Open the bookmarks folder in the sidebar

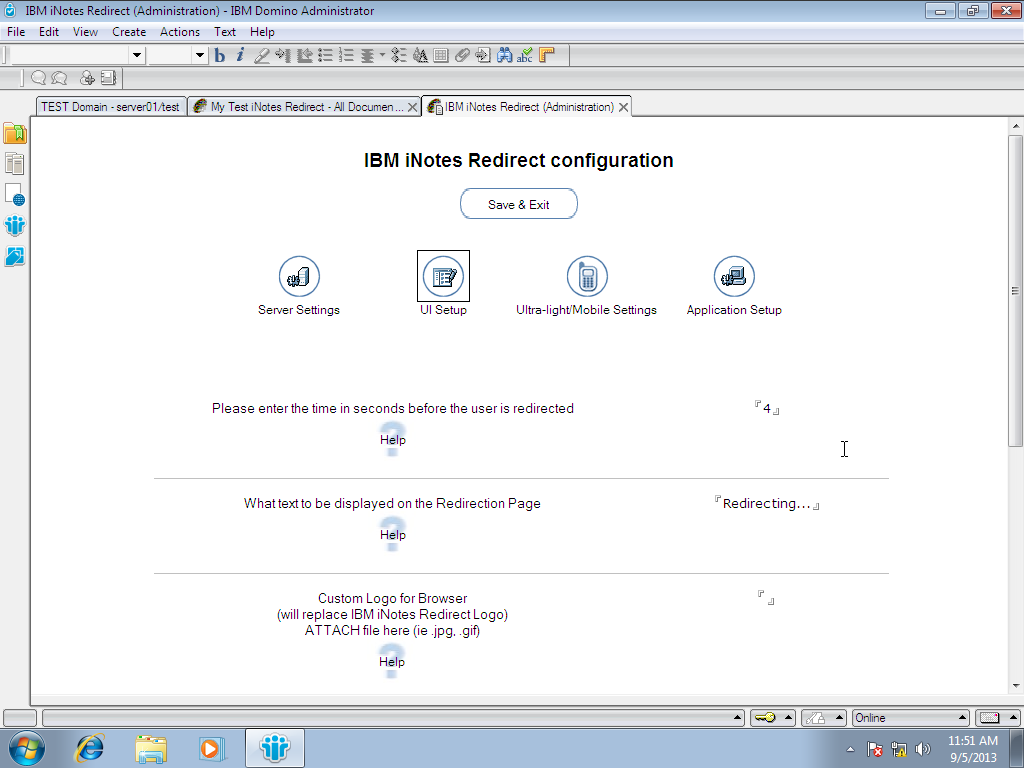pos(15,132)
